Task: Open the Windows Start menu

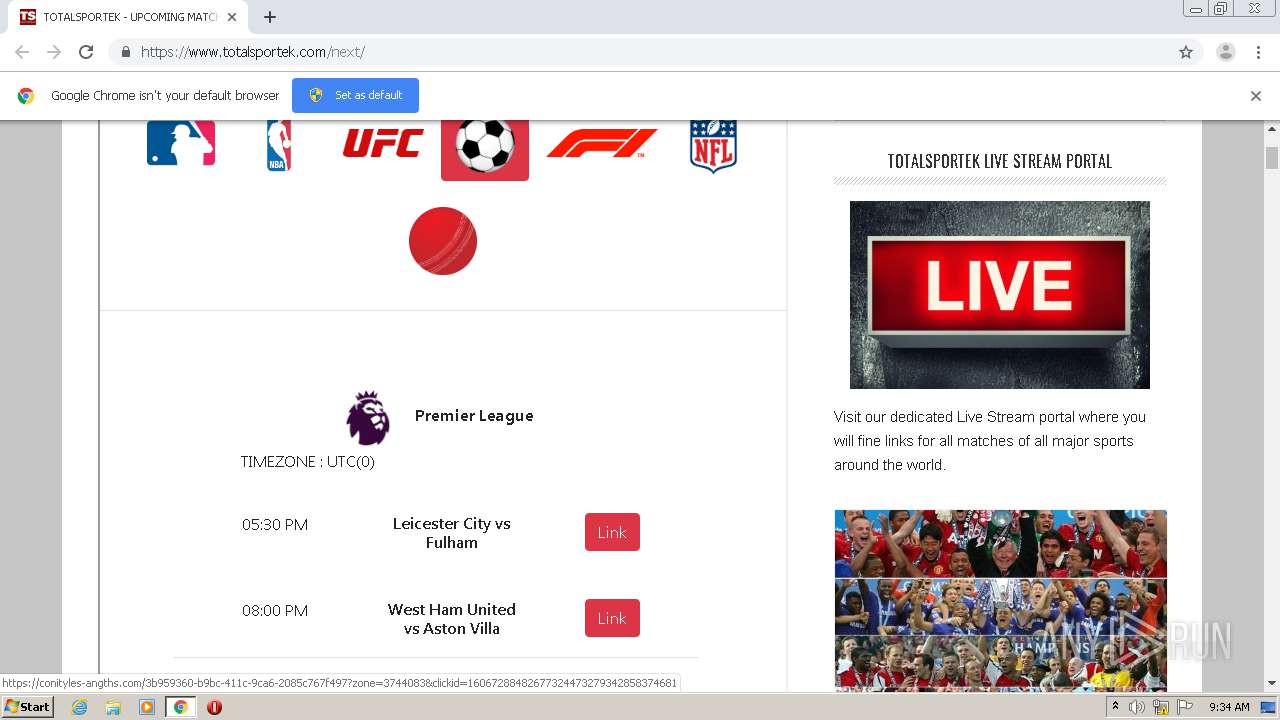Action: point(28,707)
